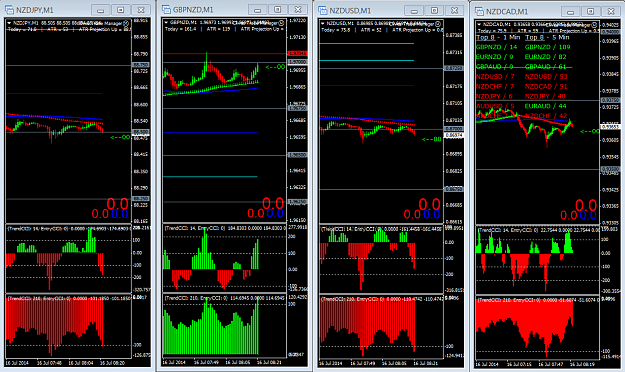This screenshot has height=372, width=625.
Task: Click 'Today = 161.4' in GBPNZD chart
Action: (181, 29)
